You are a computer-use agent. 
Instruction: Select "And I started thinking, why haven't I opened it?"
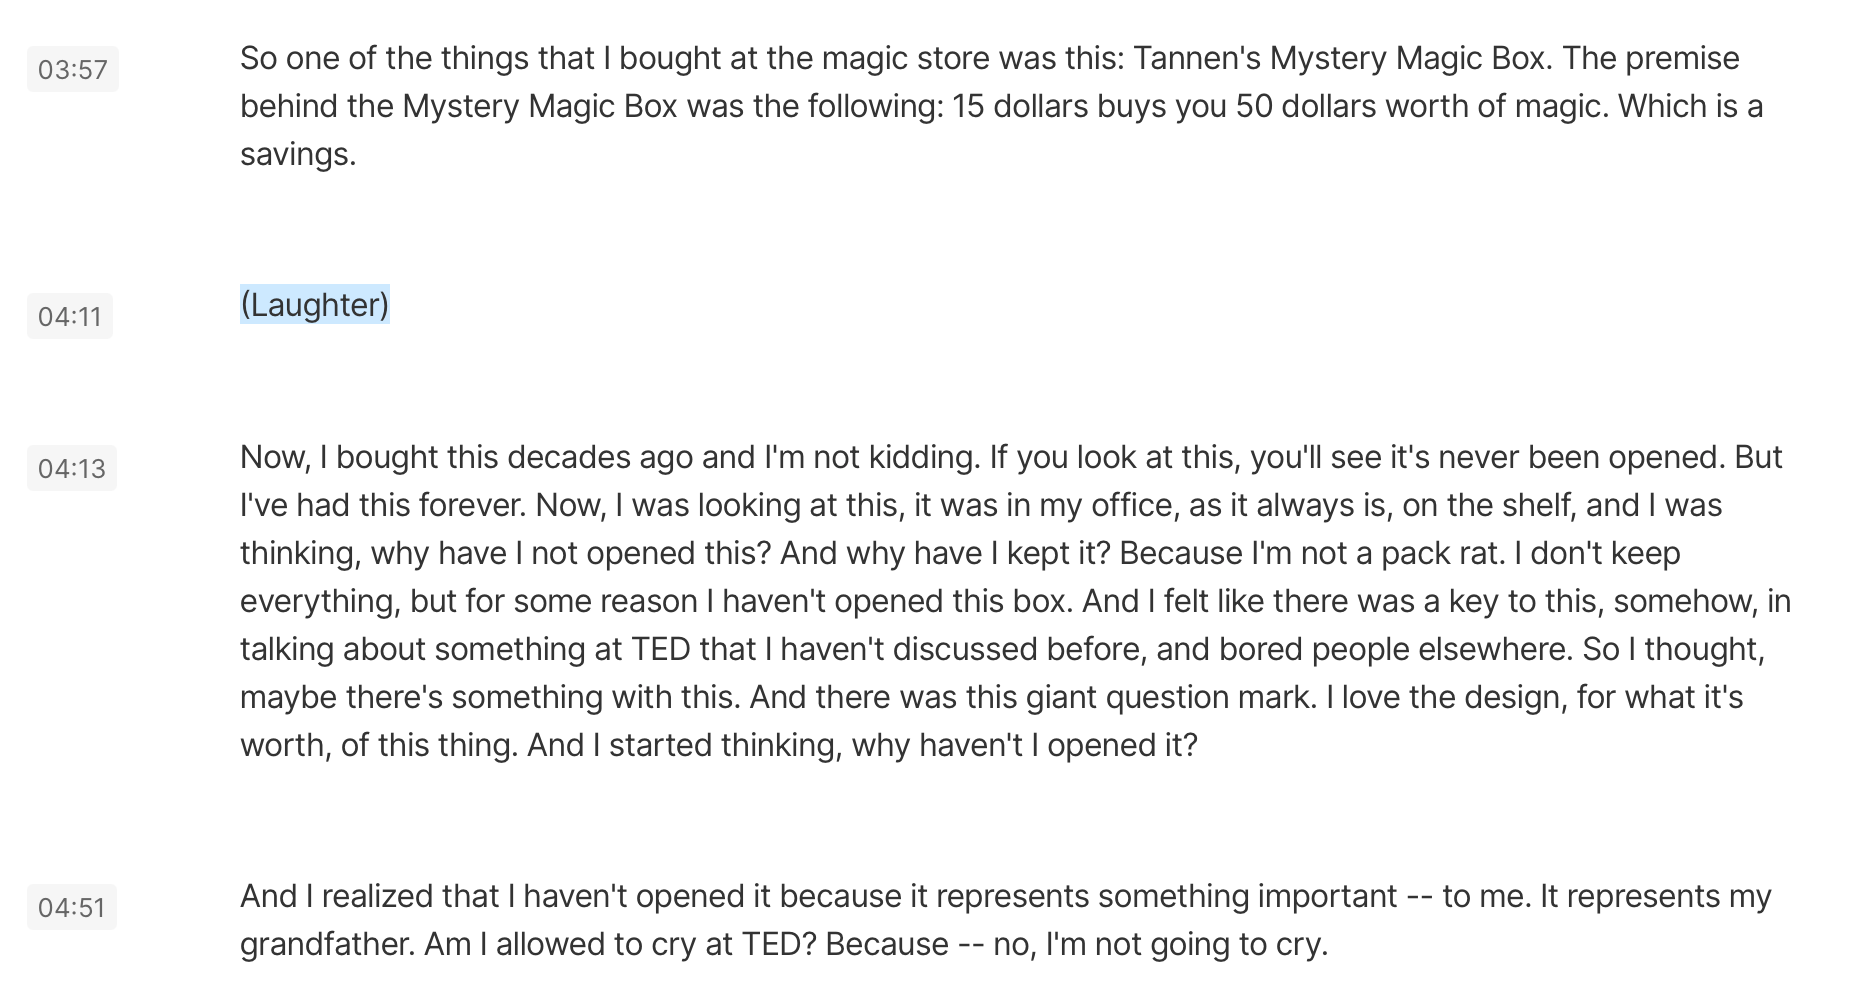(862, 745)
